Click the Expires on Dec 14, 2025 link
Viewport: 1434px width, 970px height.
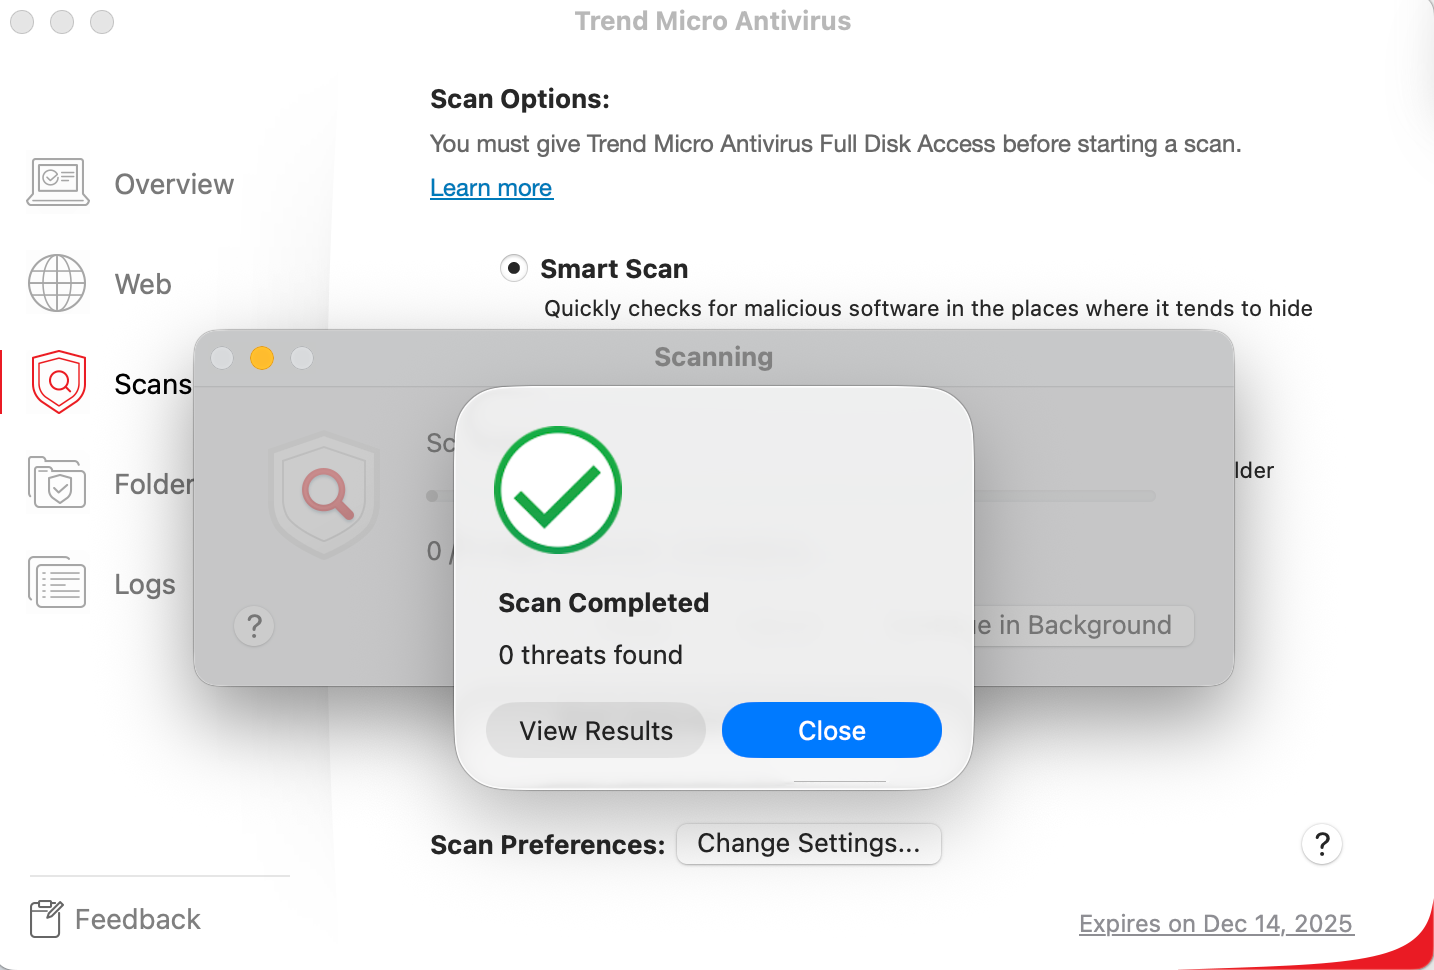point(1216,923)
